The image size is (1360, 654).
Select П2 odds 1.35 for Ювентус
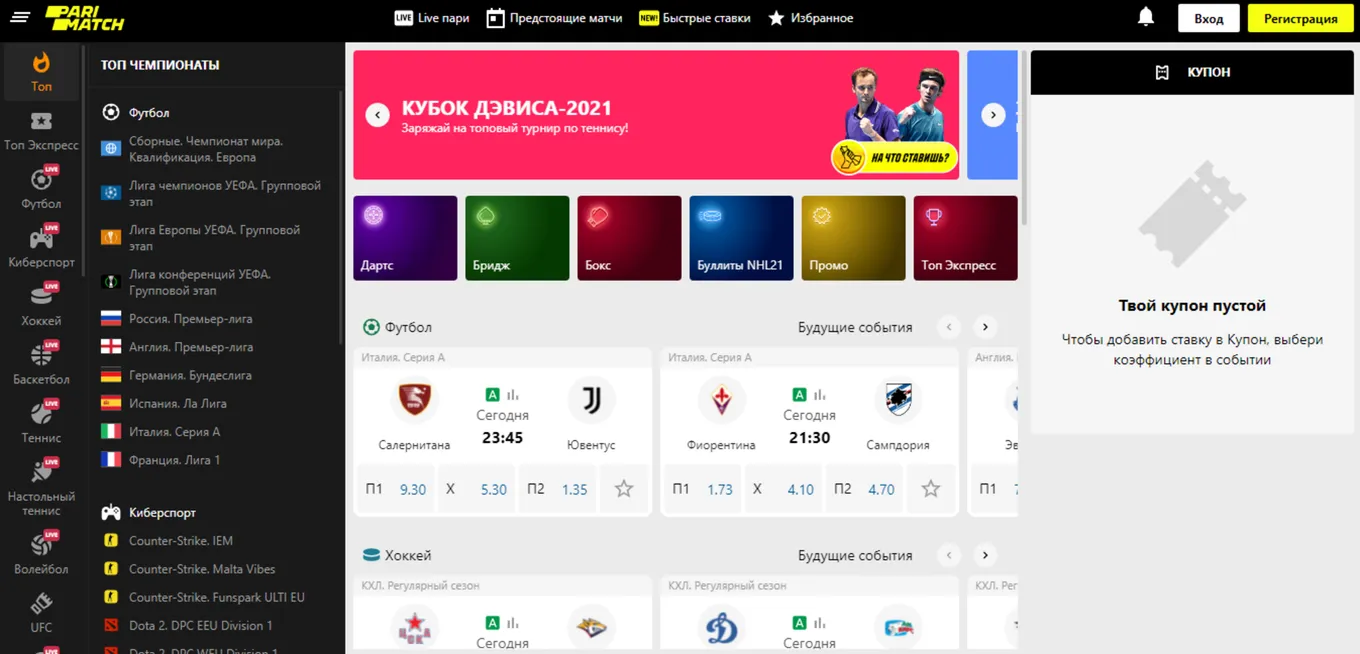click(557, 489)
